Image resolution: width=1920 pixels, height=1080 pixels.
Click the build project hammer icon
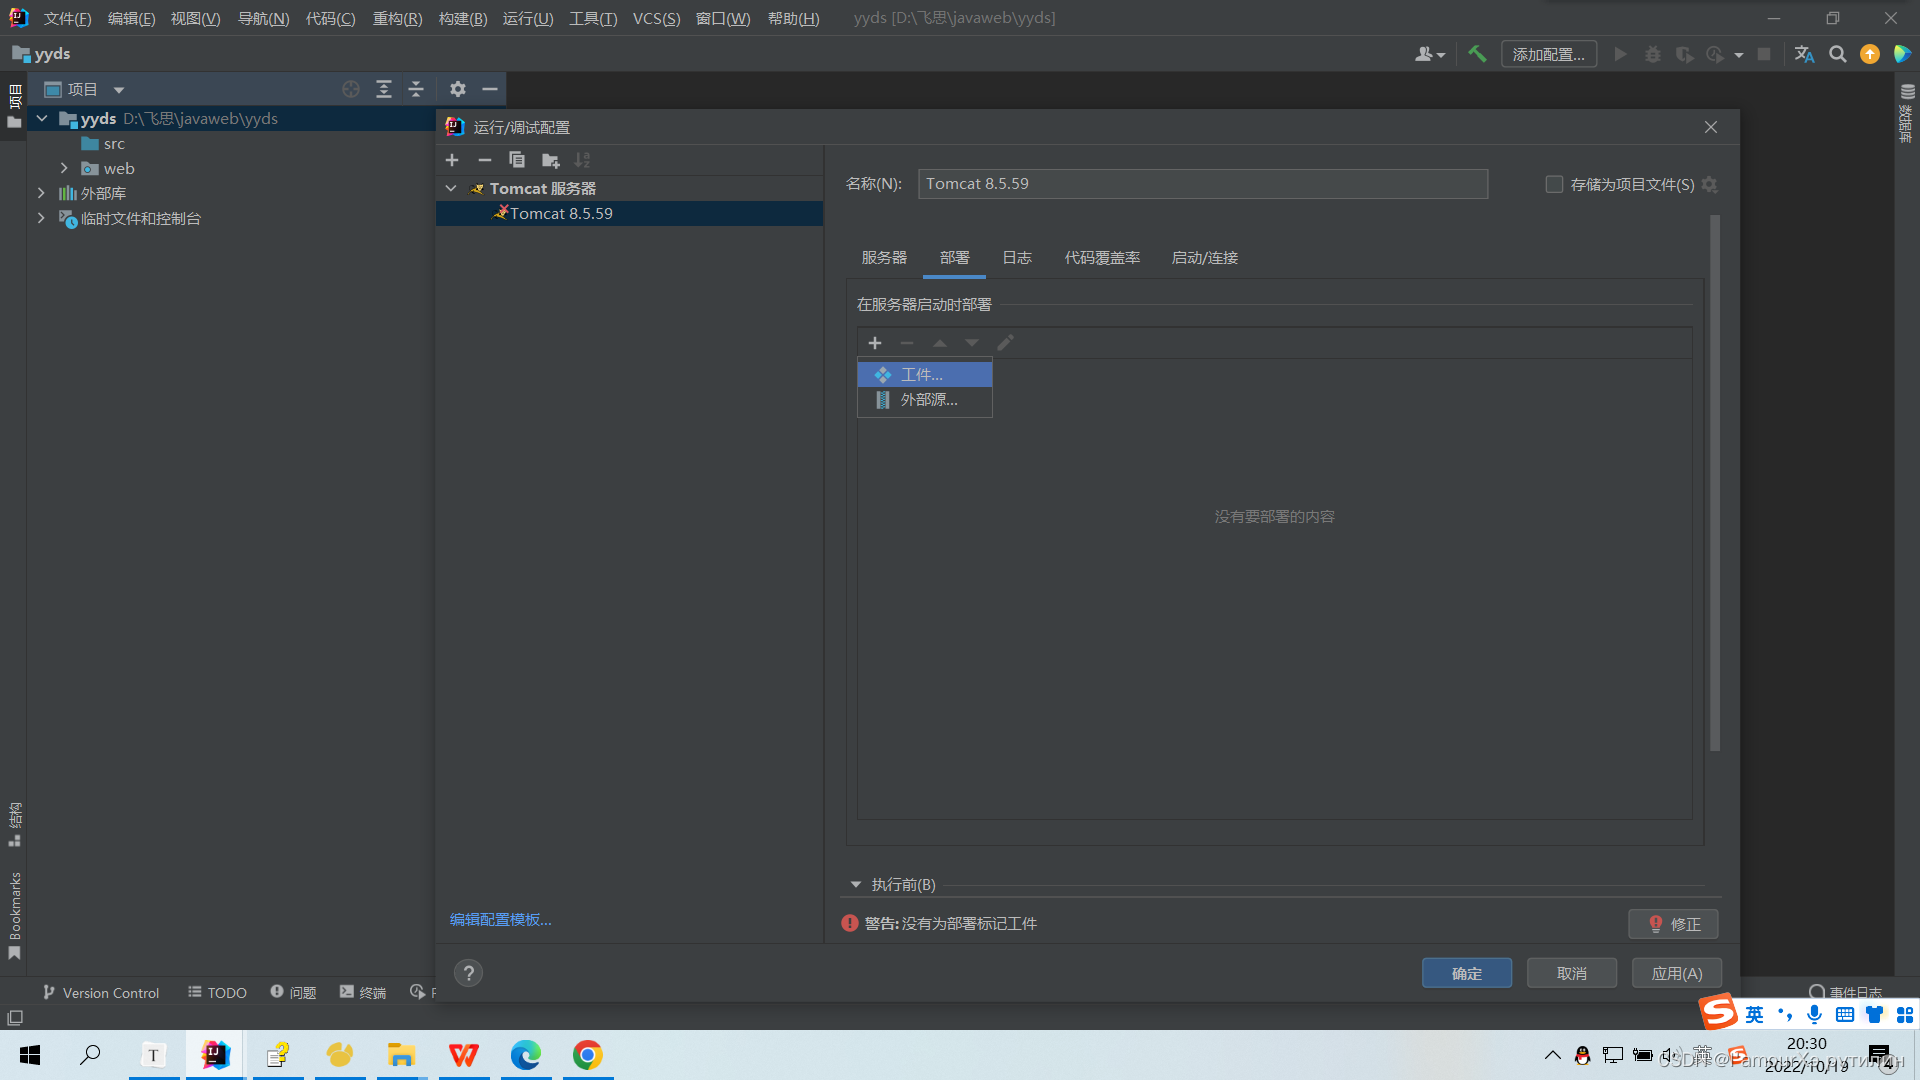point(1477,54)
